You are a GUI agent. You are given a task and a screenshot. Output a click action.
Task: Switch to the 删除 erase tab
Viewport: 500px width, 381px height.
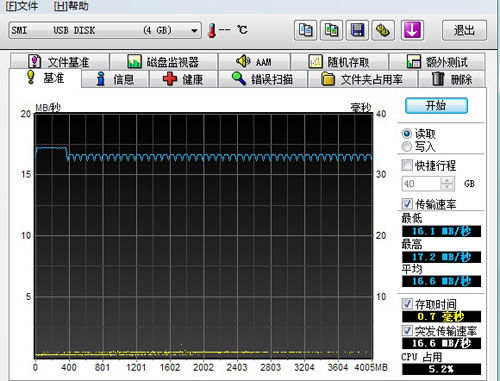tap(452, 79)
